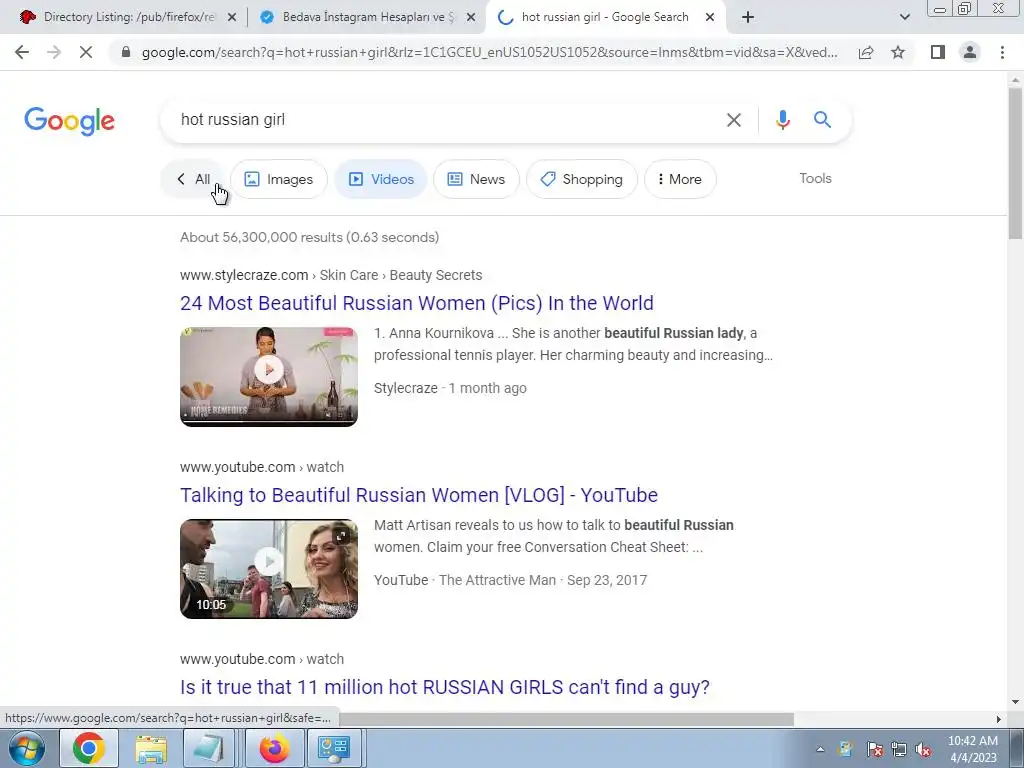Select the All results filter
Image resolution: width=1024 pixels, height=768 pixels.
tap(193, 179)
